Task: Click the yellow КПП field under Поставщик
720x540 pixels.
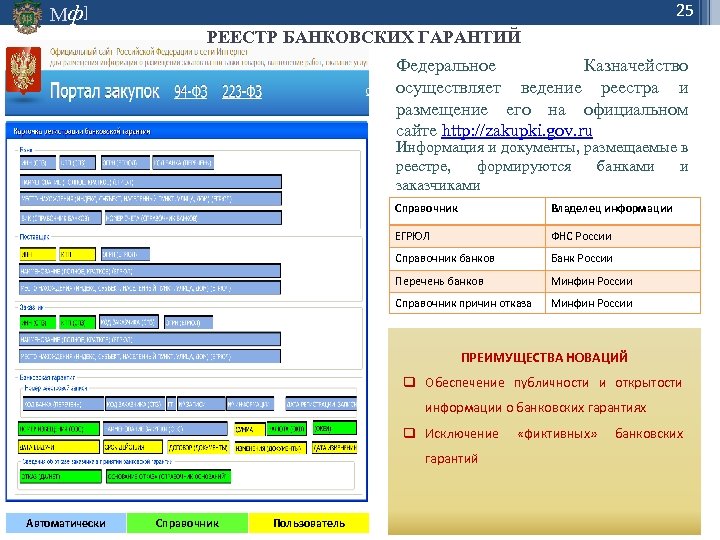Action: [x=77, y=254]
